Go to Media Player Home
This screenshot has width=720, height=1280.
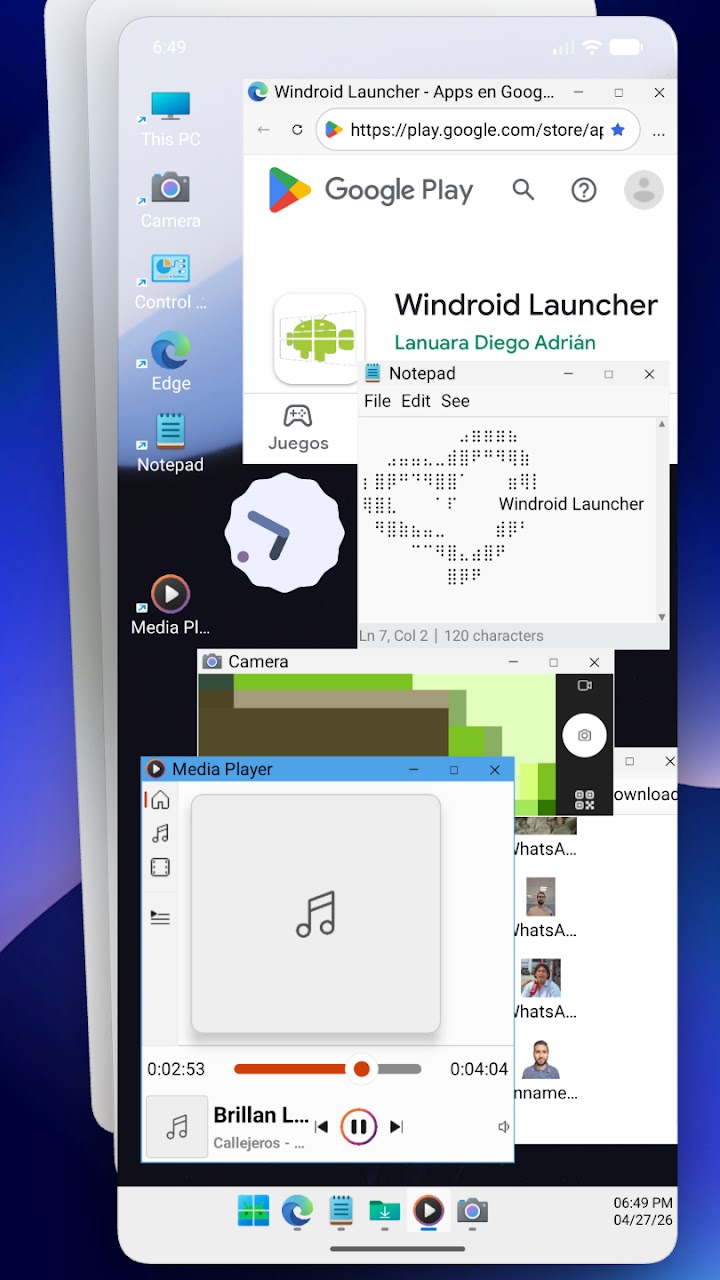[x=160, y=800]
